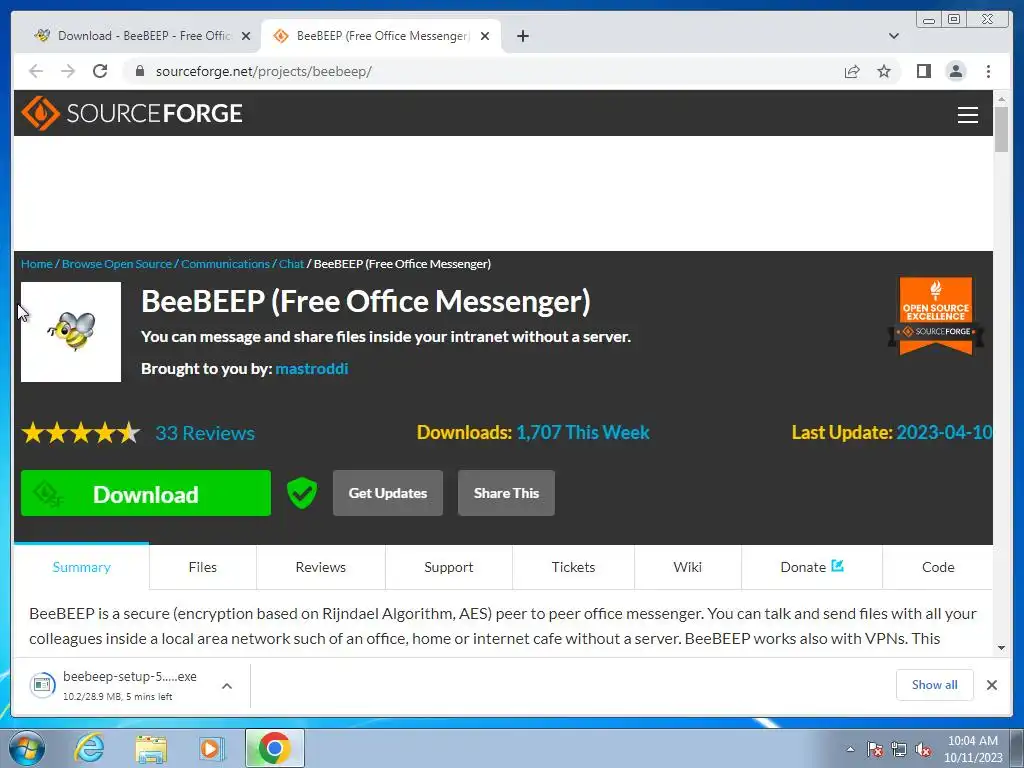The width and height of the screenshot is (1024, 768).
Task: Close the BeeBEEP (Free Office Messenger) tab
Action: click(x=485, y=36)
